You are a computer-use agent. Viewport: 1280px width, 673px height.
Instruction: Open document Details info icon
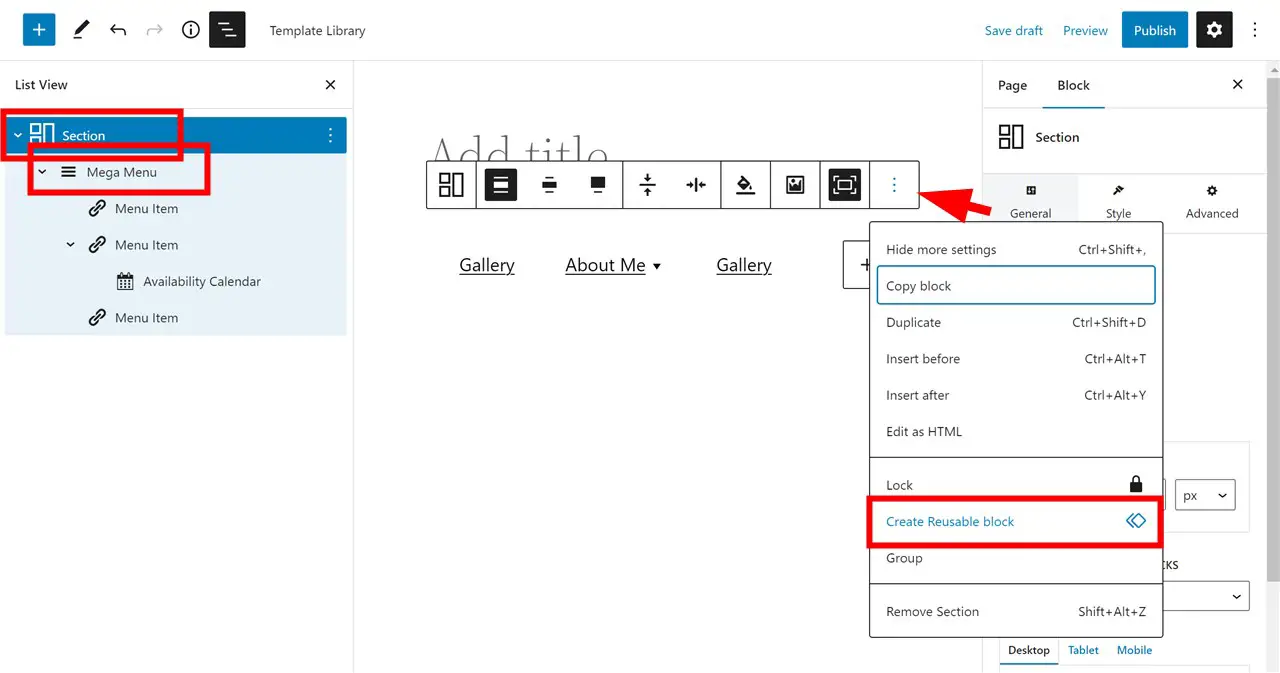point(191,30)
